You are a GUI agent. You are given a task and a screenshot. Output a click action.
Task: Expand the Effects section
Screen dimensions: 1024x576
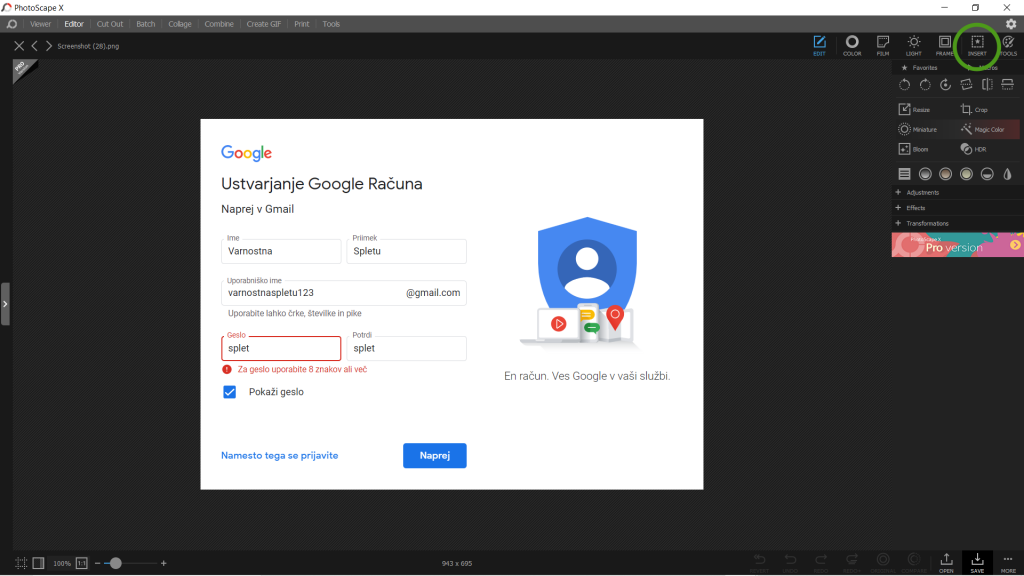910,208
